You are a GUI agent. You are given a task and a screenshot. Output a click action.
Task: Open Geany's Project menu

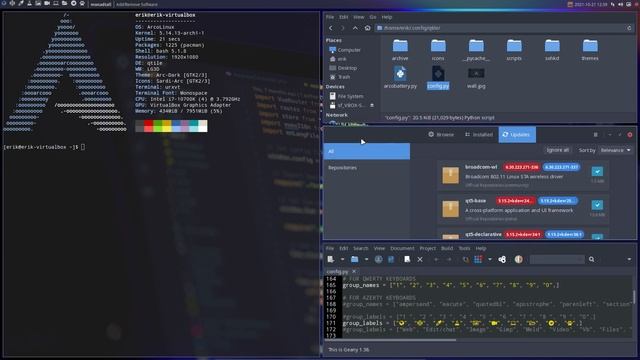tap(427, 248)
